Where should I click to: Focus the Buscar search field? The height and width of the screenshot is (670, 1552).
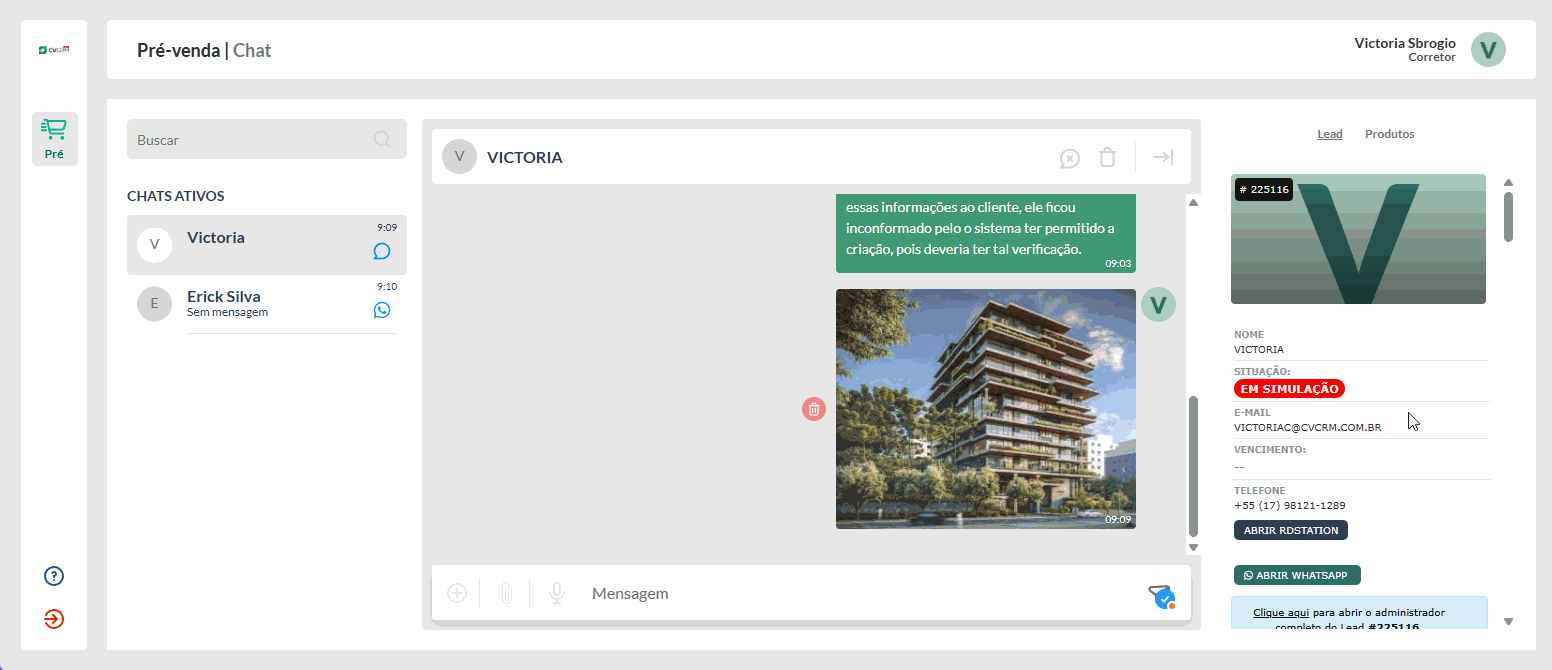tap(267, 139)
